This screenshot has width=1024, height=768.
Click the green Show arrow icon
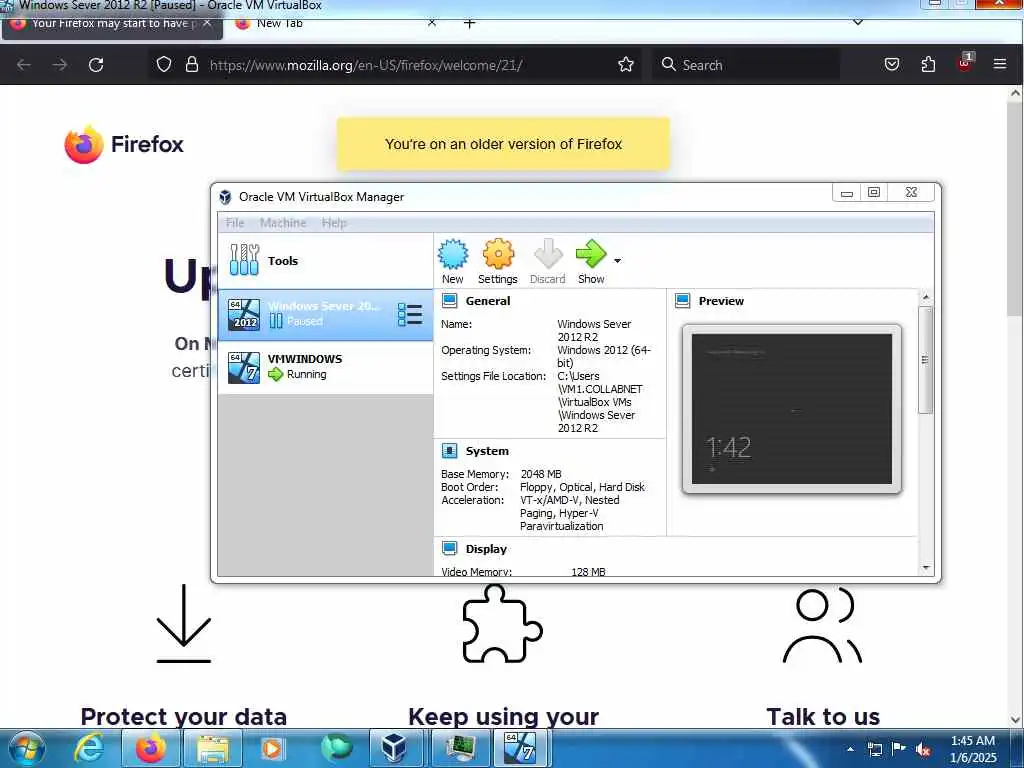(x=591, y=254)
